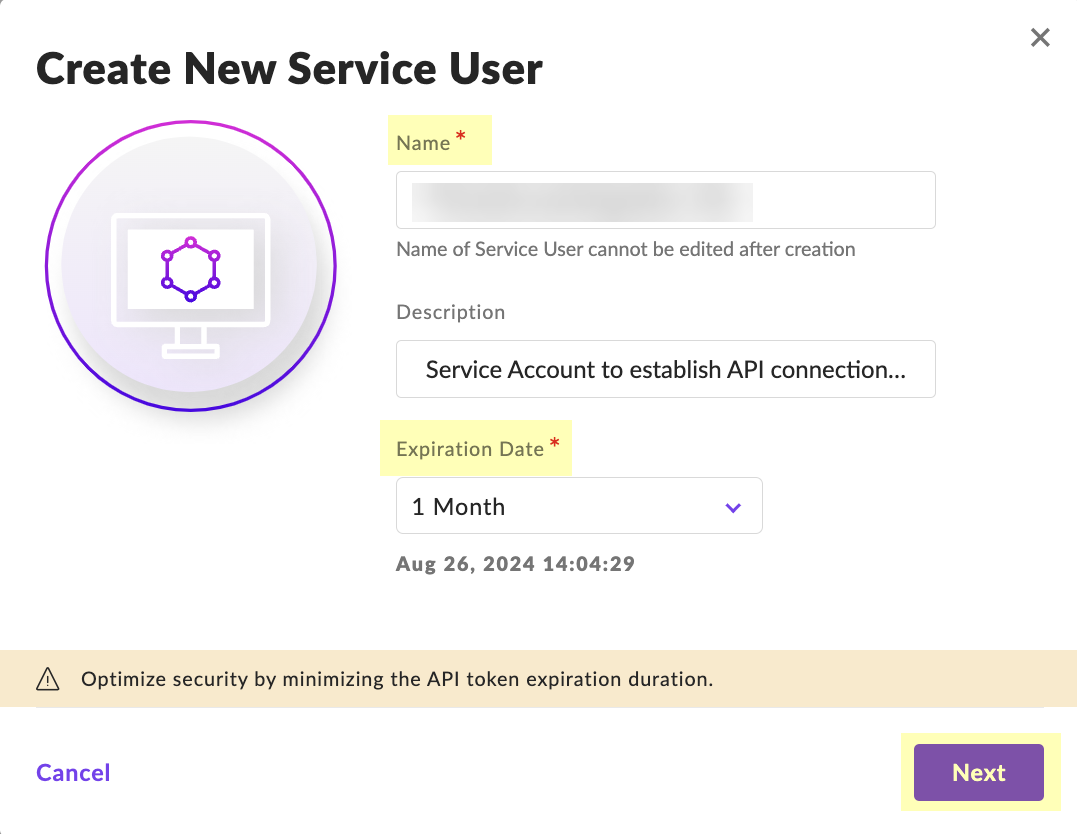The width and height of the screenshot is (1077, 834).
Task: Click the Create New Service User heading
Action: (289, 69)
